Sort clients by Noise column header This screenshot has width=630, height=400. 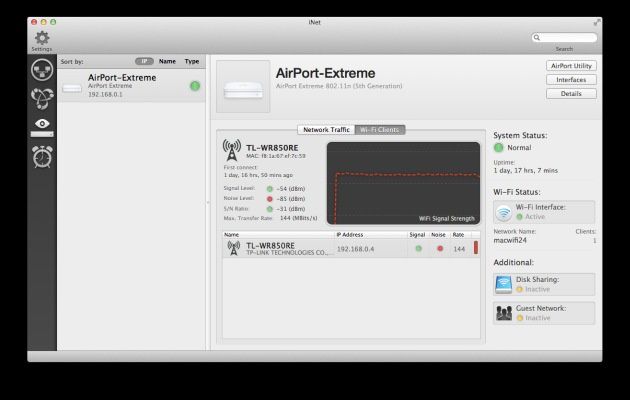pyautogui.click(x=438, y=235)
